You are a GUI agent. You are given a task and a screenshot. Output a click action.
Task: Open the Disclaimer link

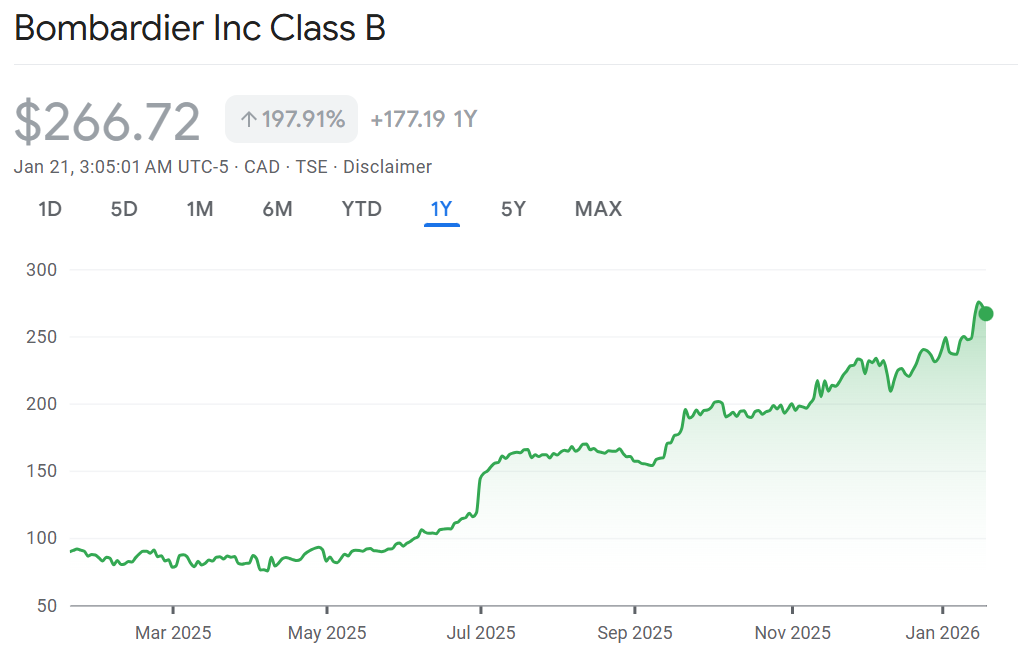coord(387,167)
